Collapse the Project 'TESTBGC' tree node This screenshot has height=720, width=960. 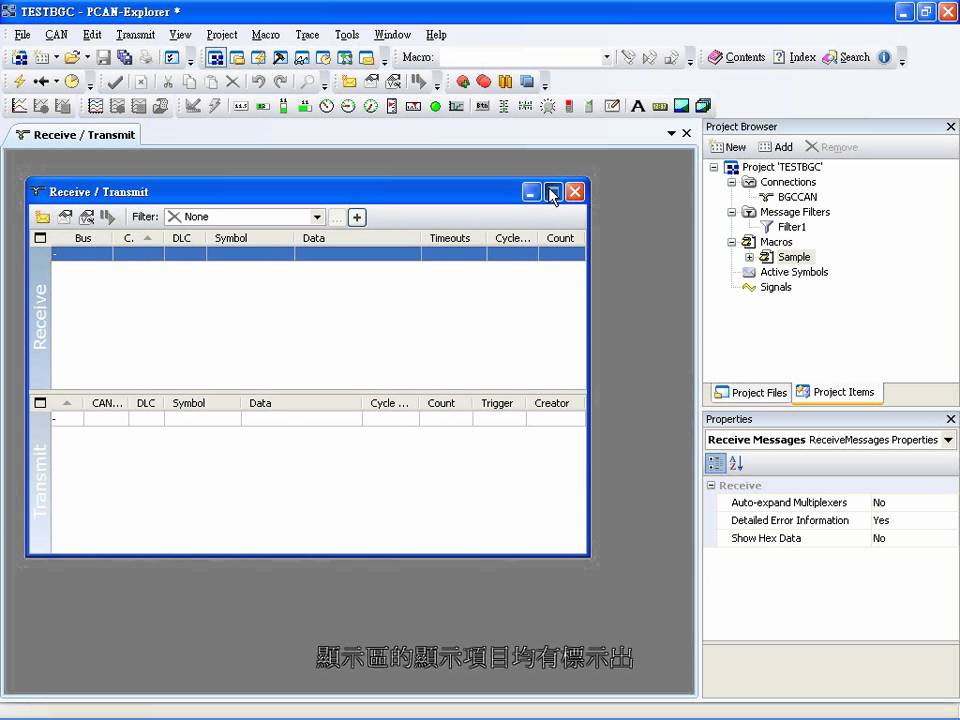click(x=714, y=167)
